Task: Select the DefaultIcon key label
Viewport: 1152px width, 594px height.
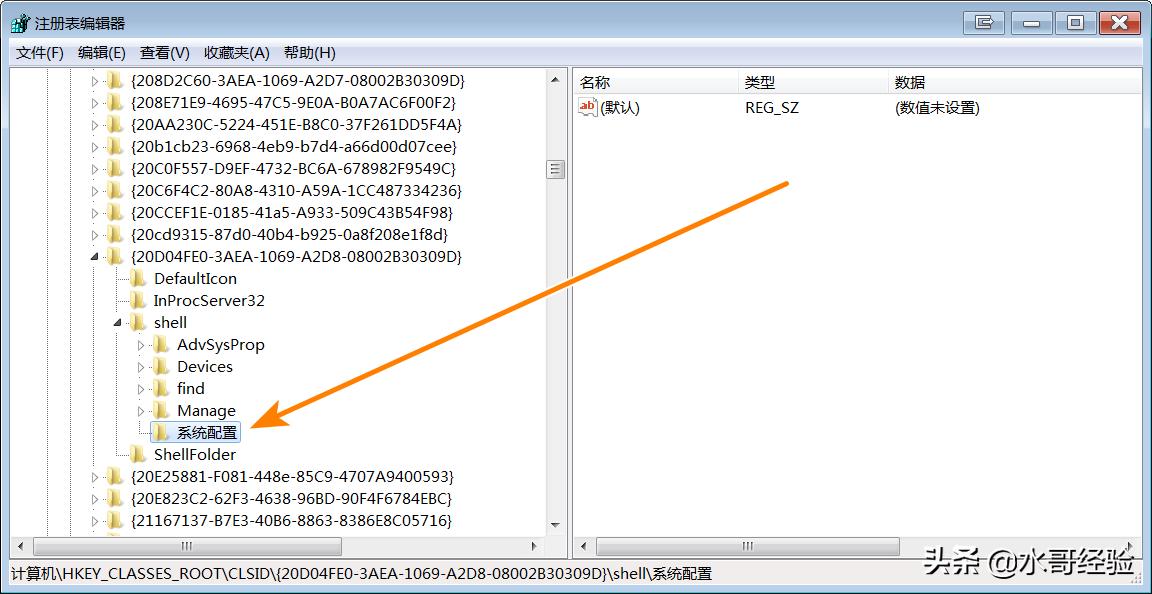Action: (x=195, y=279)
